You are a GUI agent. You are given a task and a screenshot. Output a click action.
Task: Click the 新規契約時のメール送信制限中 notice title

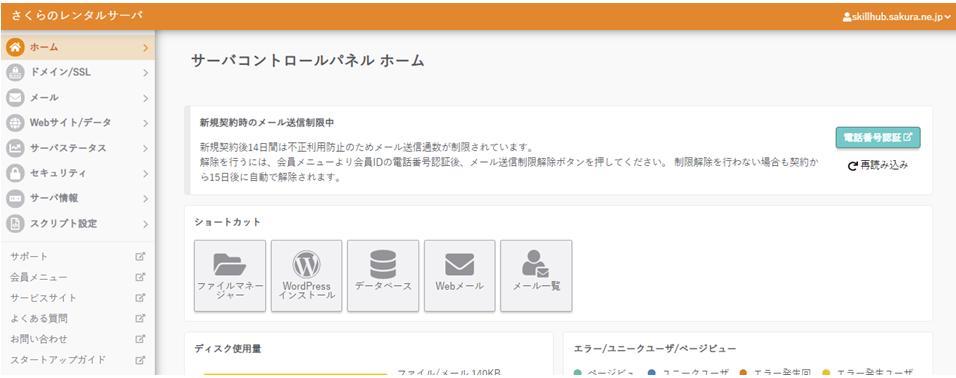[267, 123]
